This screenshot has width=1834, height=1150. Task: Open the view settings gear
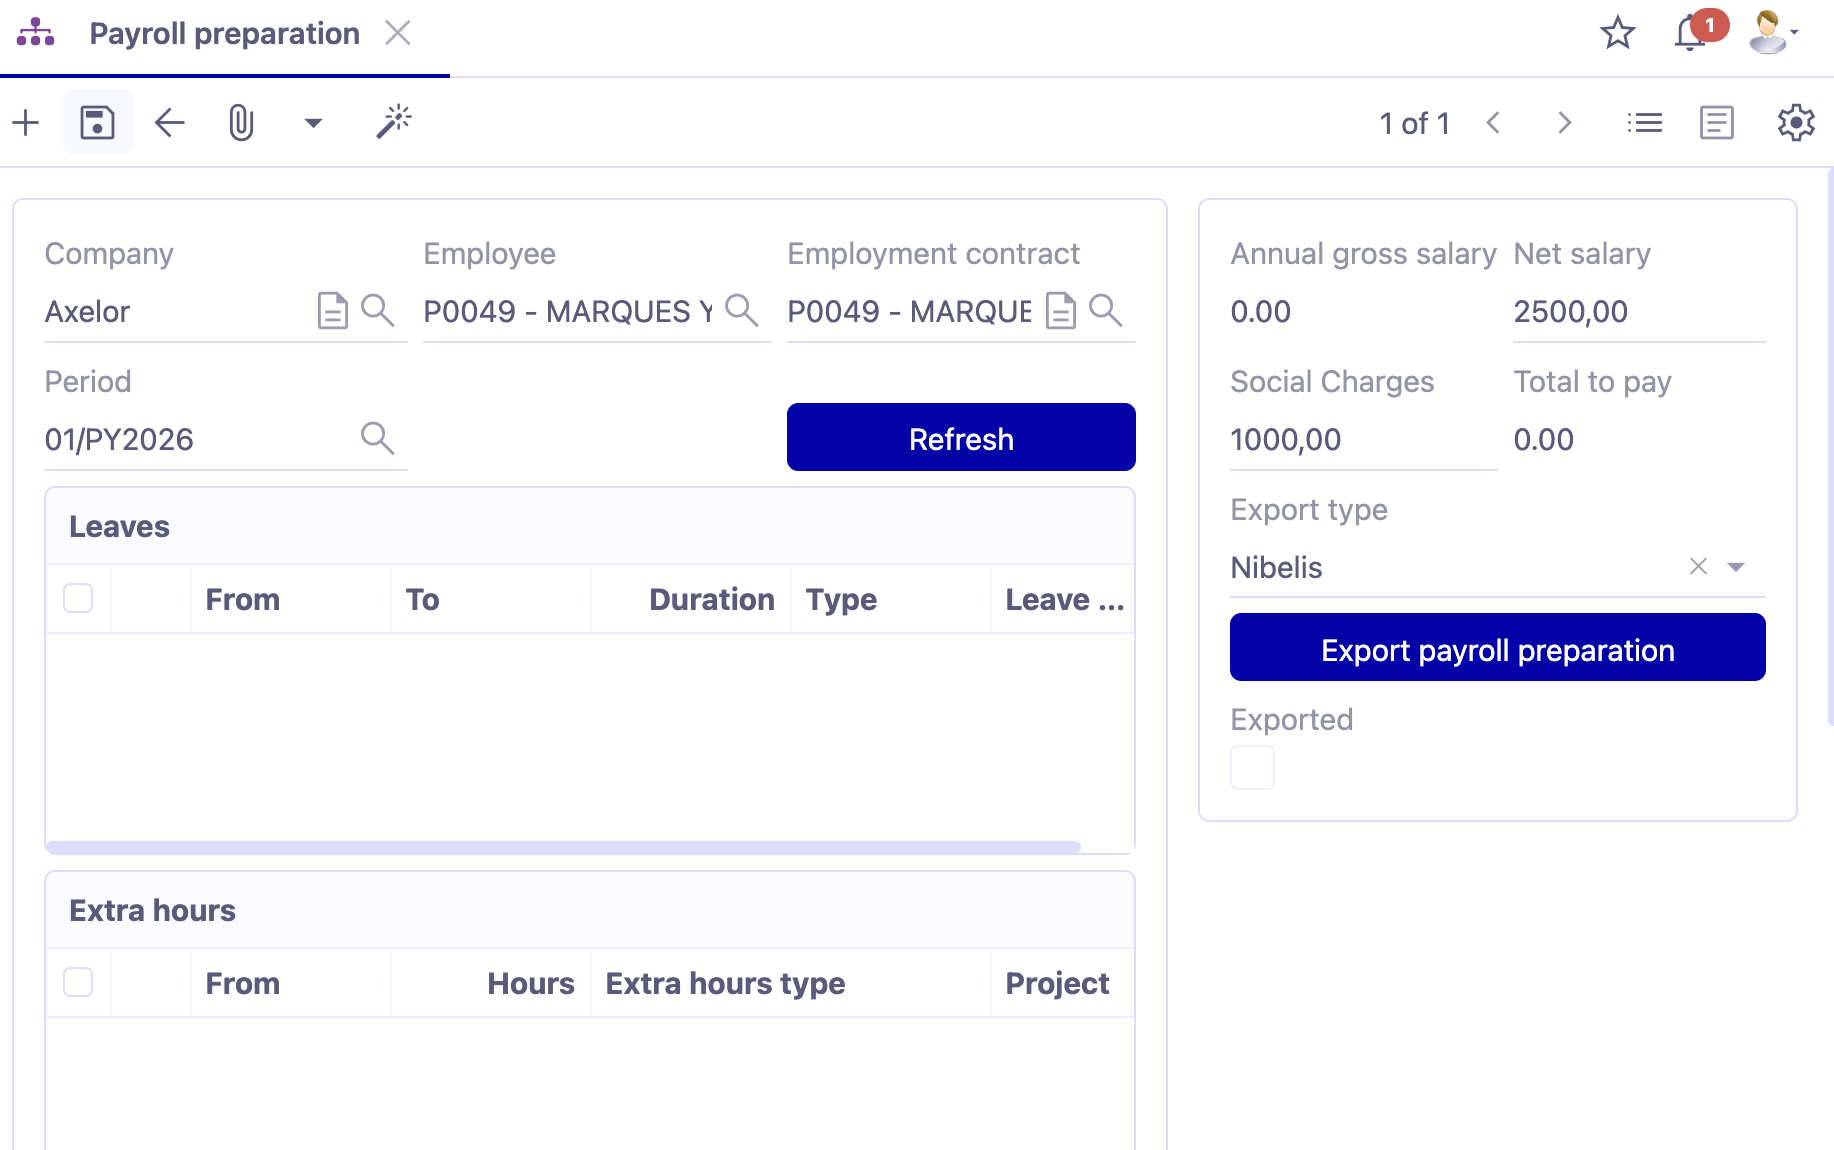coord(1795,122)
